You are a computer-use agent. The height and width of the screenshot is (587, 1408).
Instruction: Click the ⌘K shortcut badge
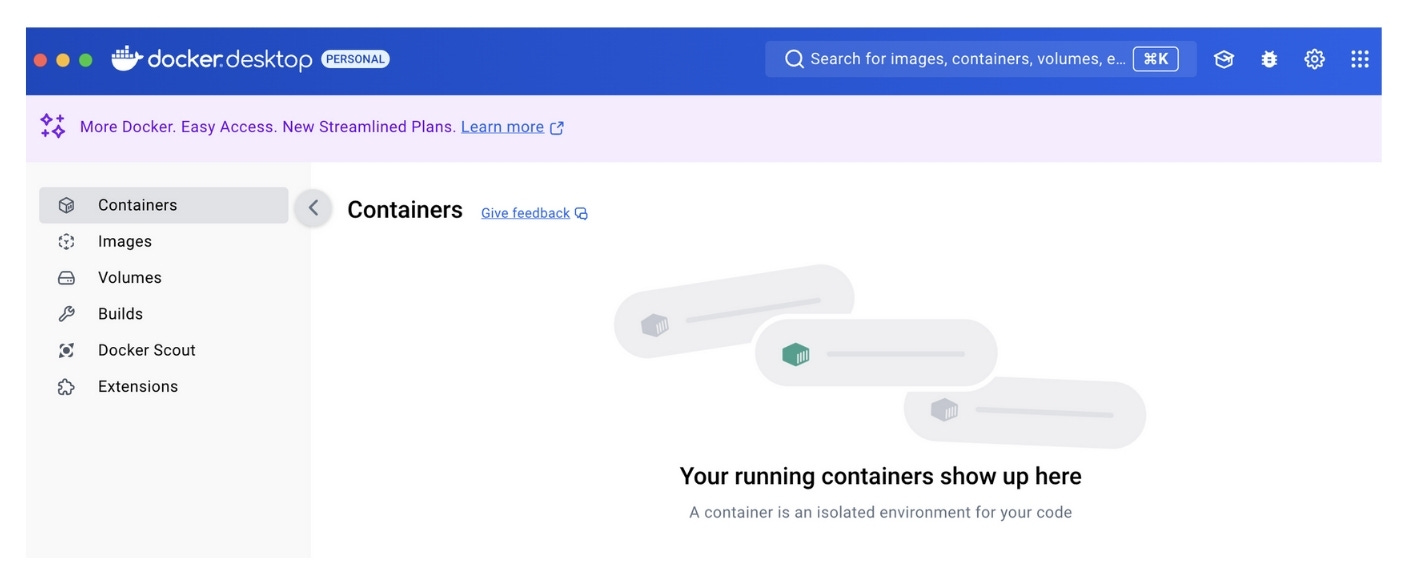pyautogui.click(x=1156, y=59)
